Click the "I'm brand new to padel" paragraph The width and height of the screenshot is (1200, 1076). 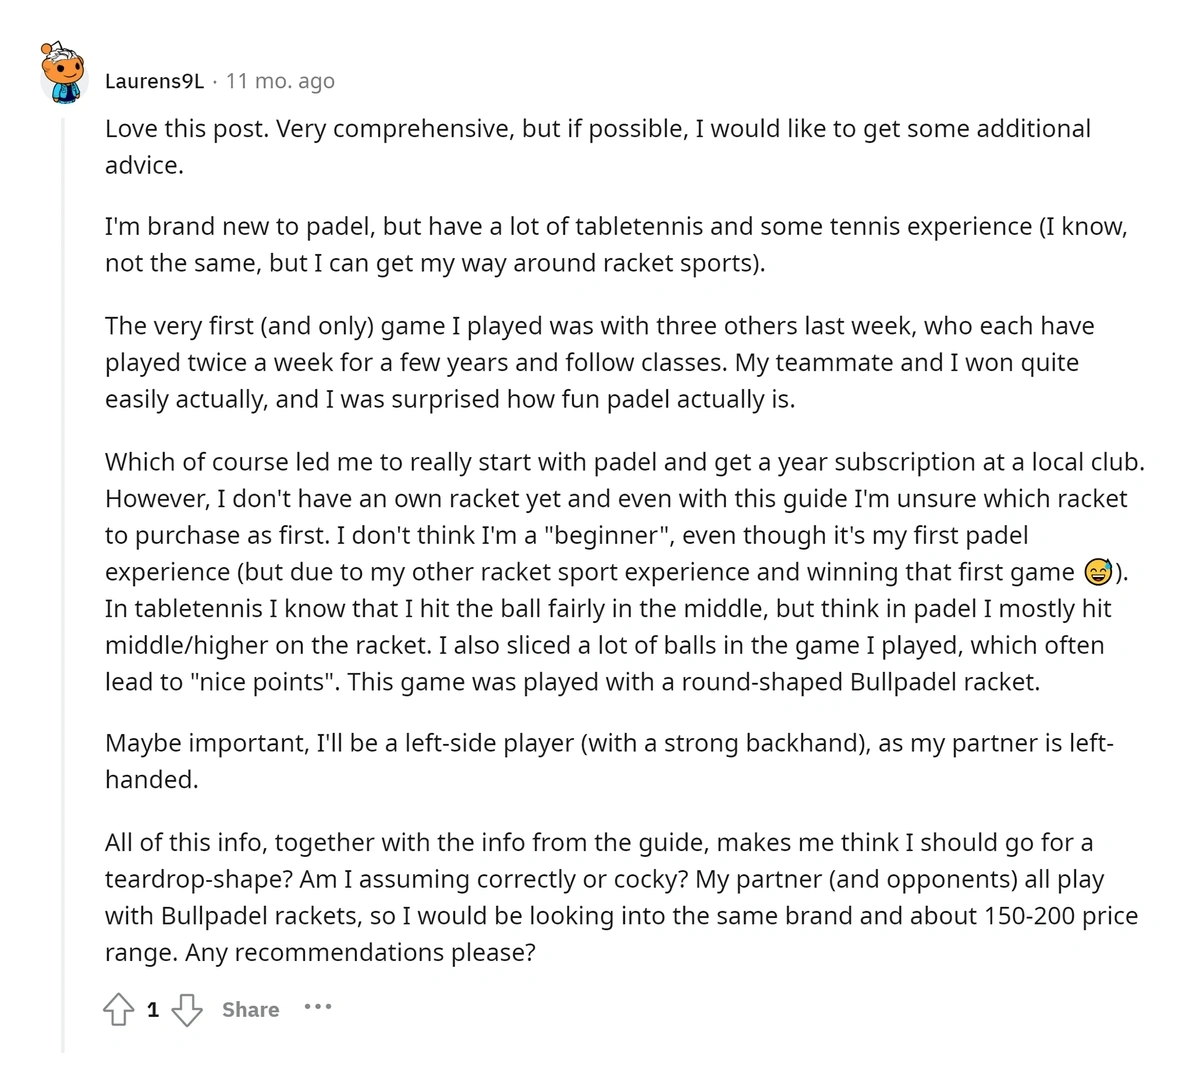[616, 245]
